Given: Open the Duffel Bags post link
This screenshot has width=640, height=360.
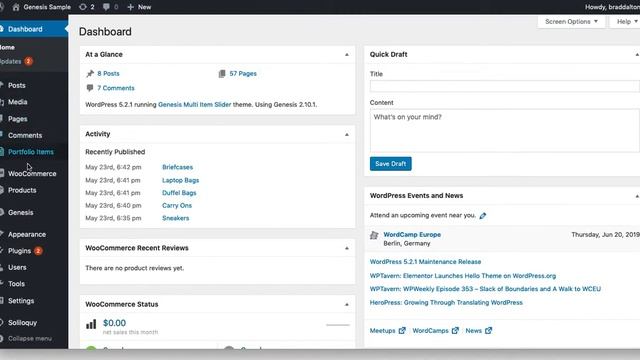Looking at the screenshot, I should click(x=179, y=193).
